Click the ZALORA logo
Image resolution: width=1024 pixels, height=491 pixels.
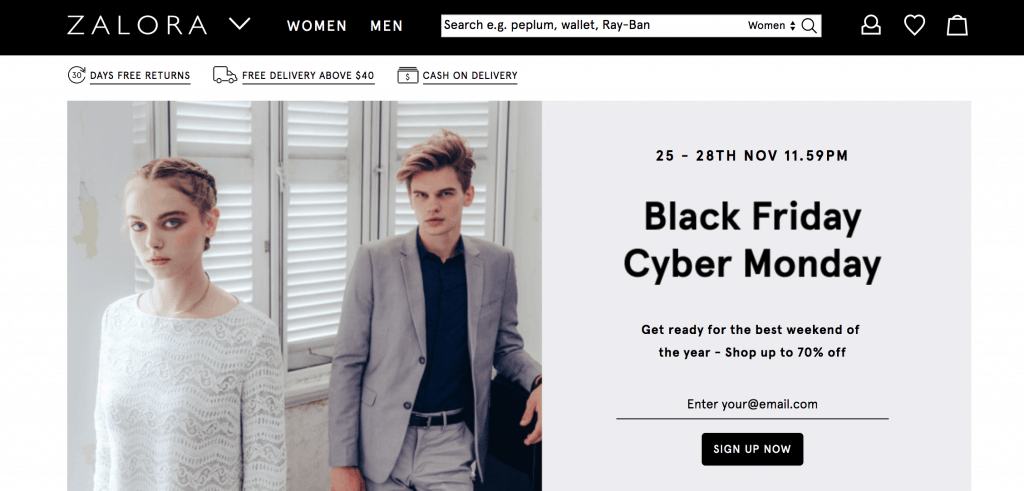[x=136, y=25]
